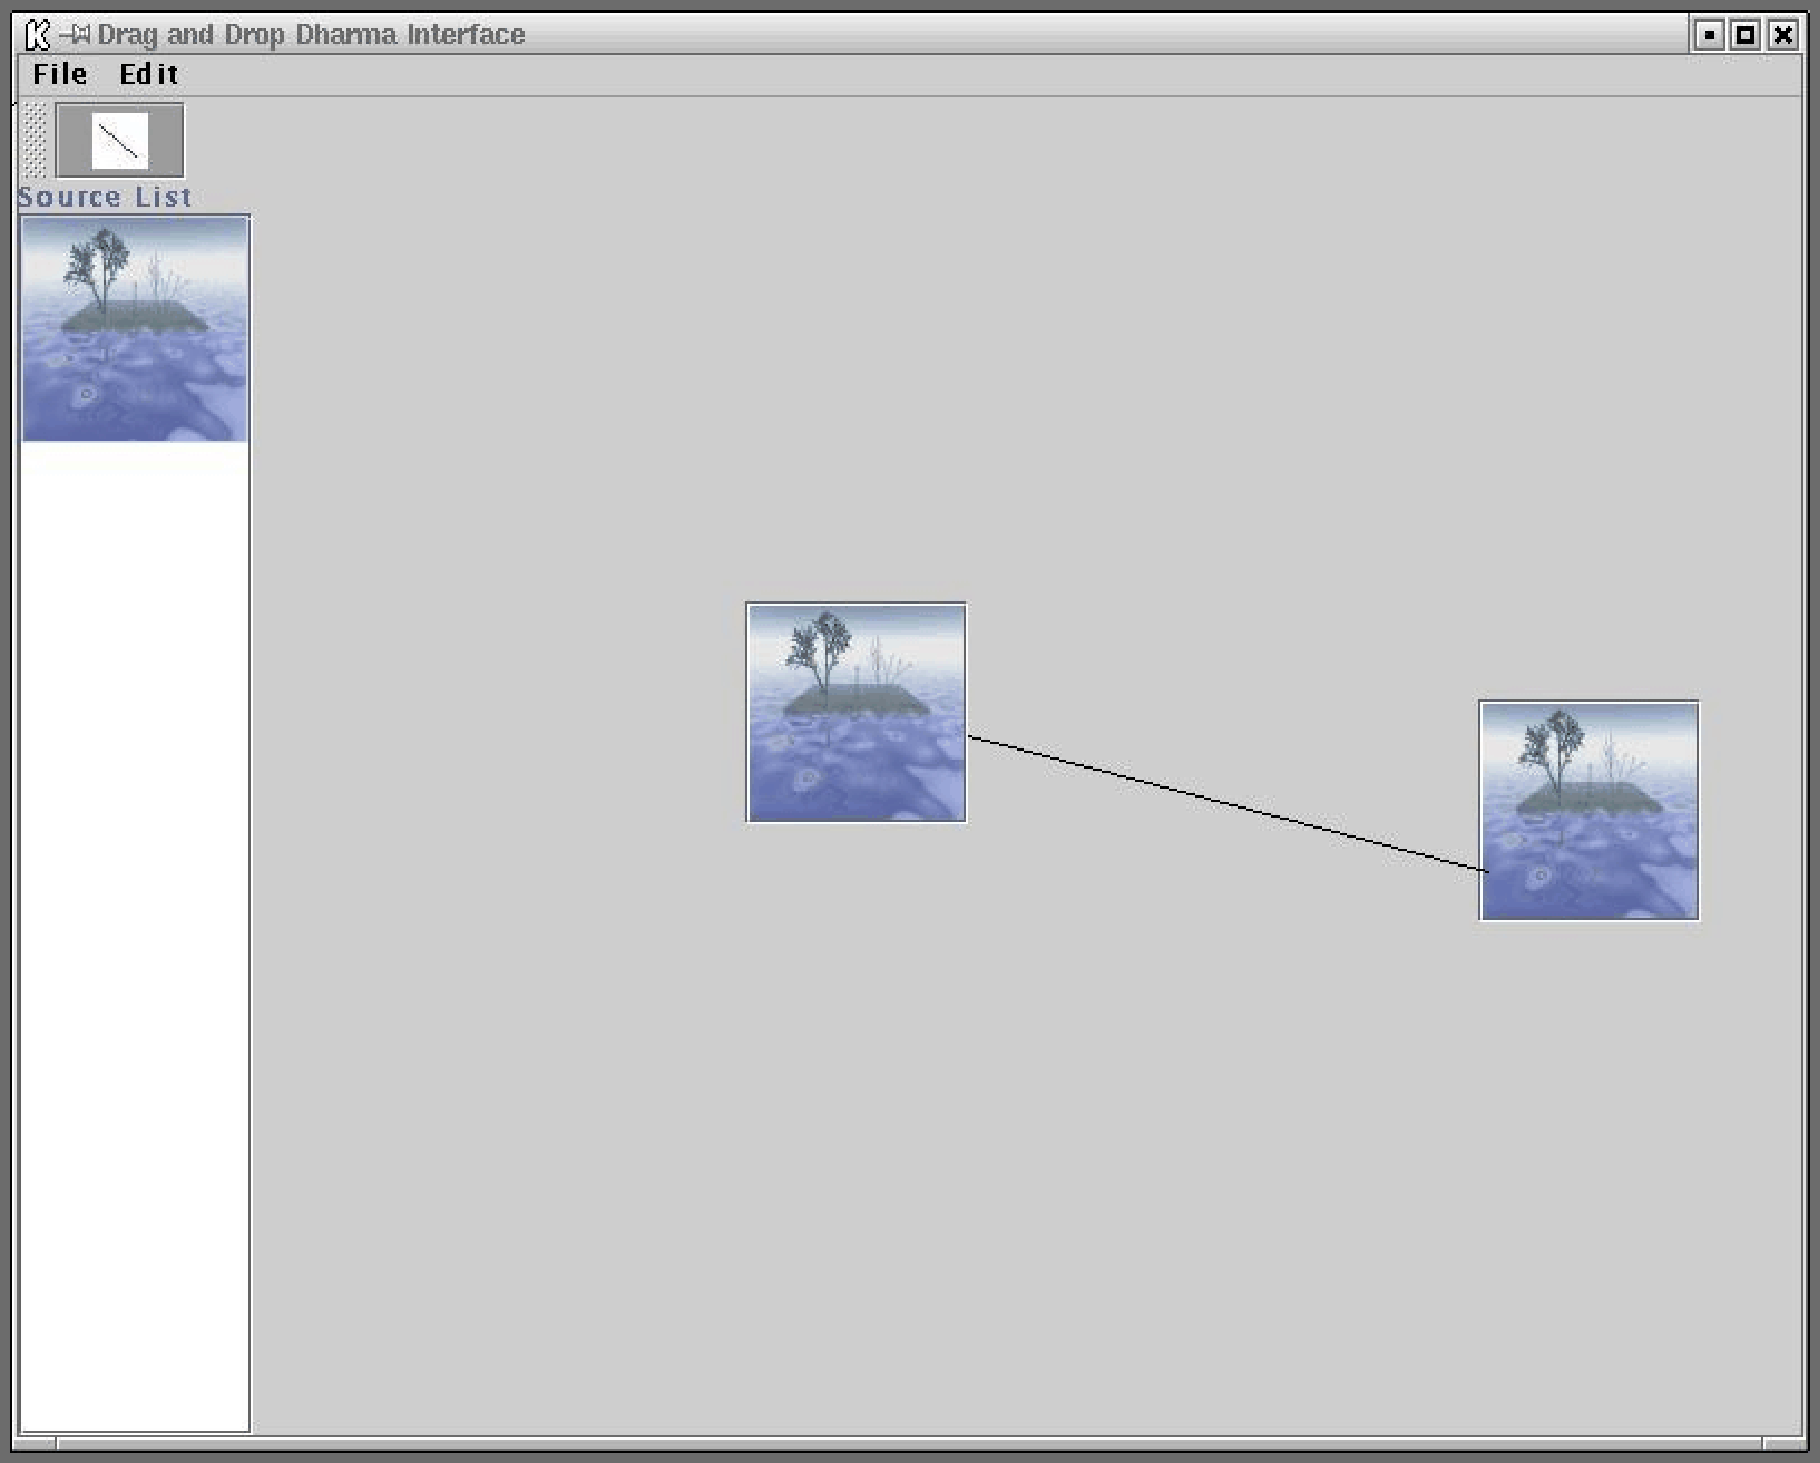This screenshot has height=1463, width=1820.
Task: Click empty white area of Source List
Action: (x=135, y=900)
